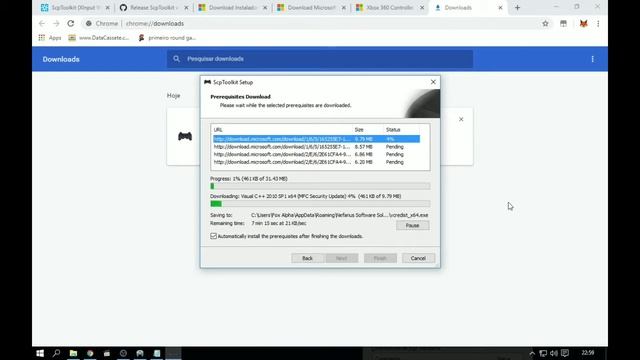Click the taskbar clock showing 22:59
Image resolution: width=640 pixels, height=360 pixels.
[588, 353]
